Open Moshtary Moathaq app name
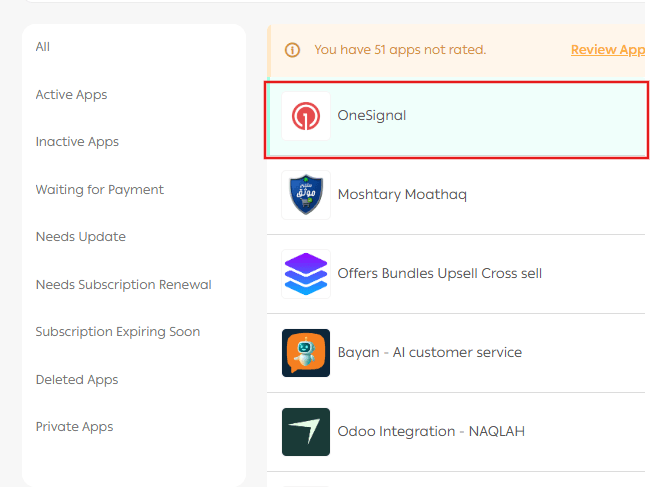This screenshot has width=650, height=487. coord(402,195)
